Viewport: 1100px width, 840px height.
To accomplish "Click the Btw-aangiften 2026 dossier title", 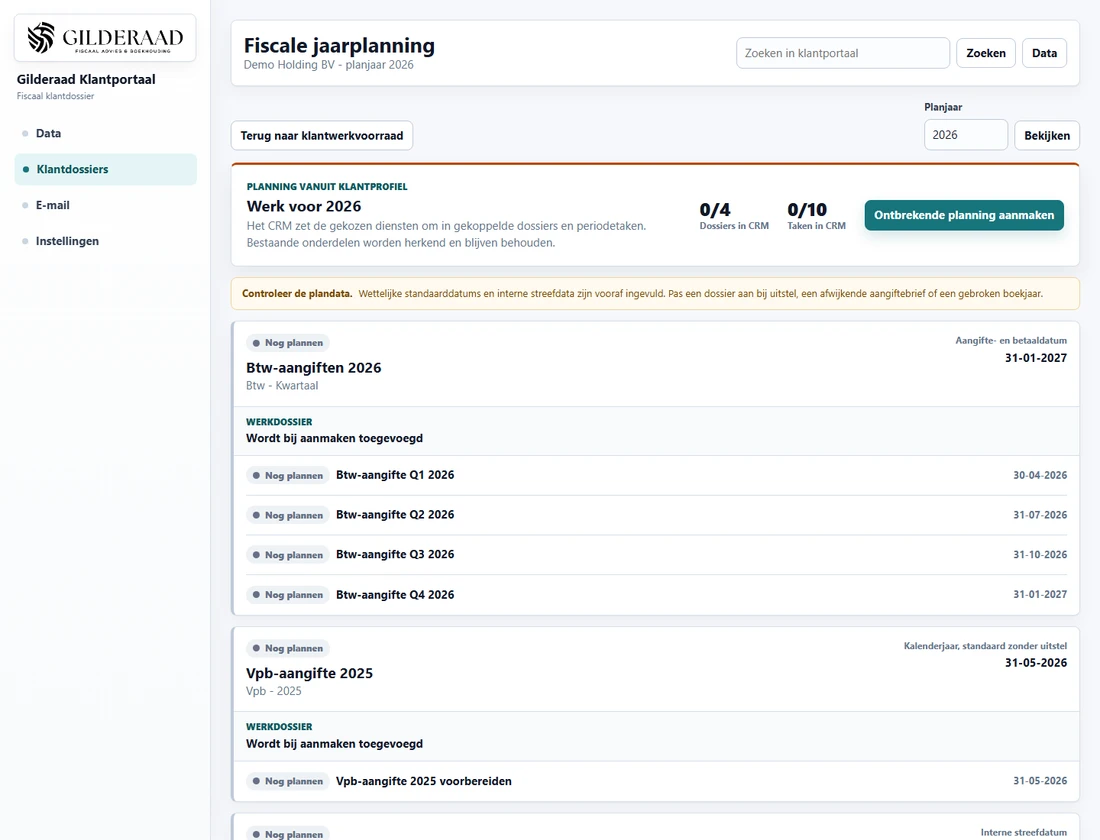I will (314, 368).
